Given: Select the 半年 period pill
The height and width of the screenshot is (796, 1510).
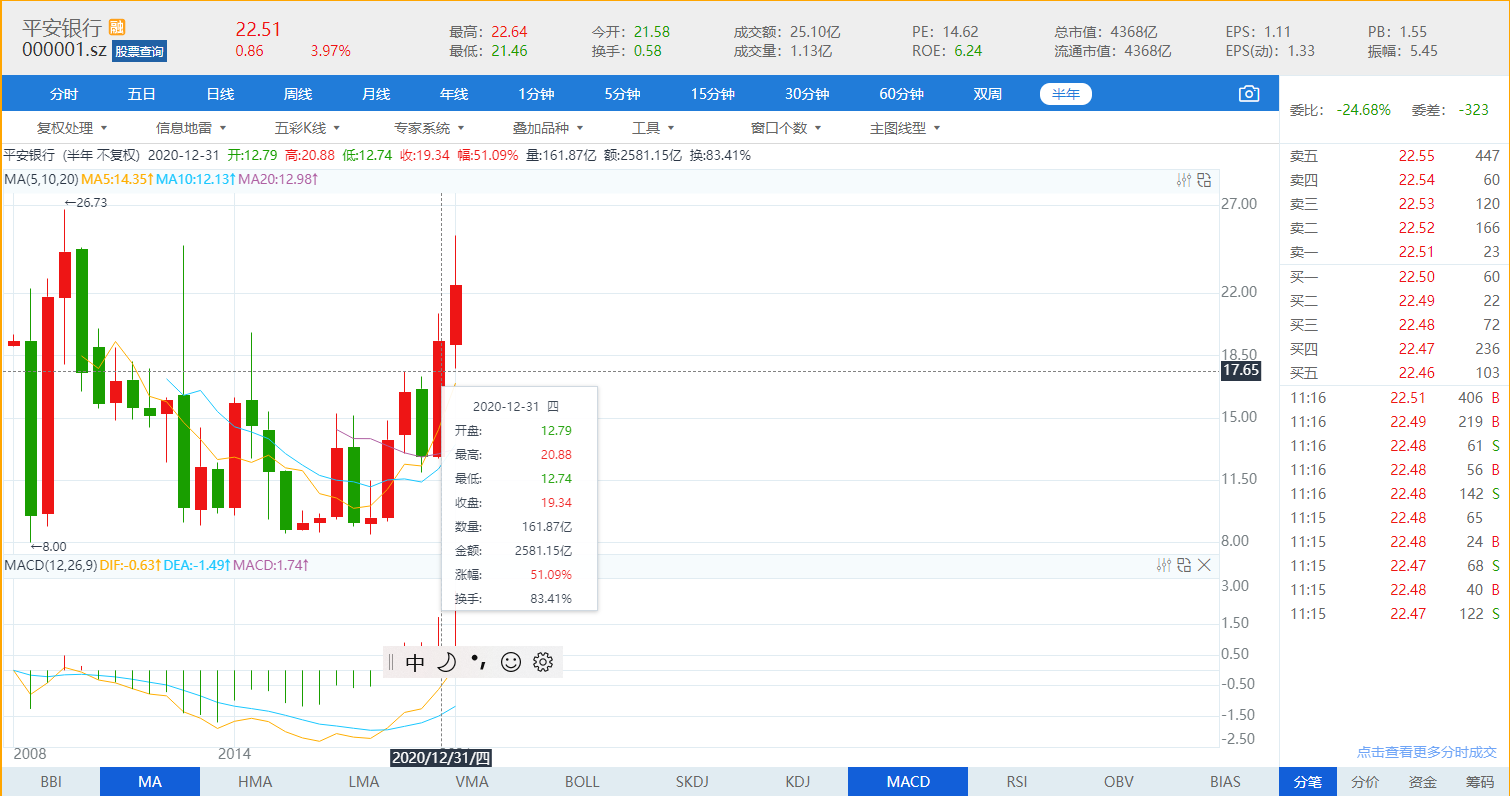Looking at the screenshot, I should coord(1066,94).
